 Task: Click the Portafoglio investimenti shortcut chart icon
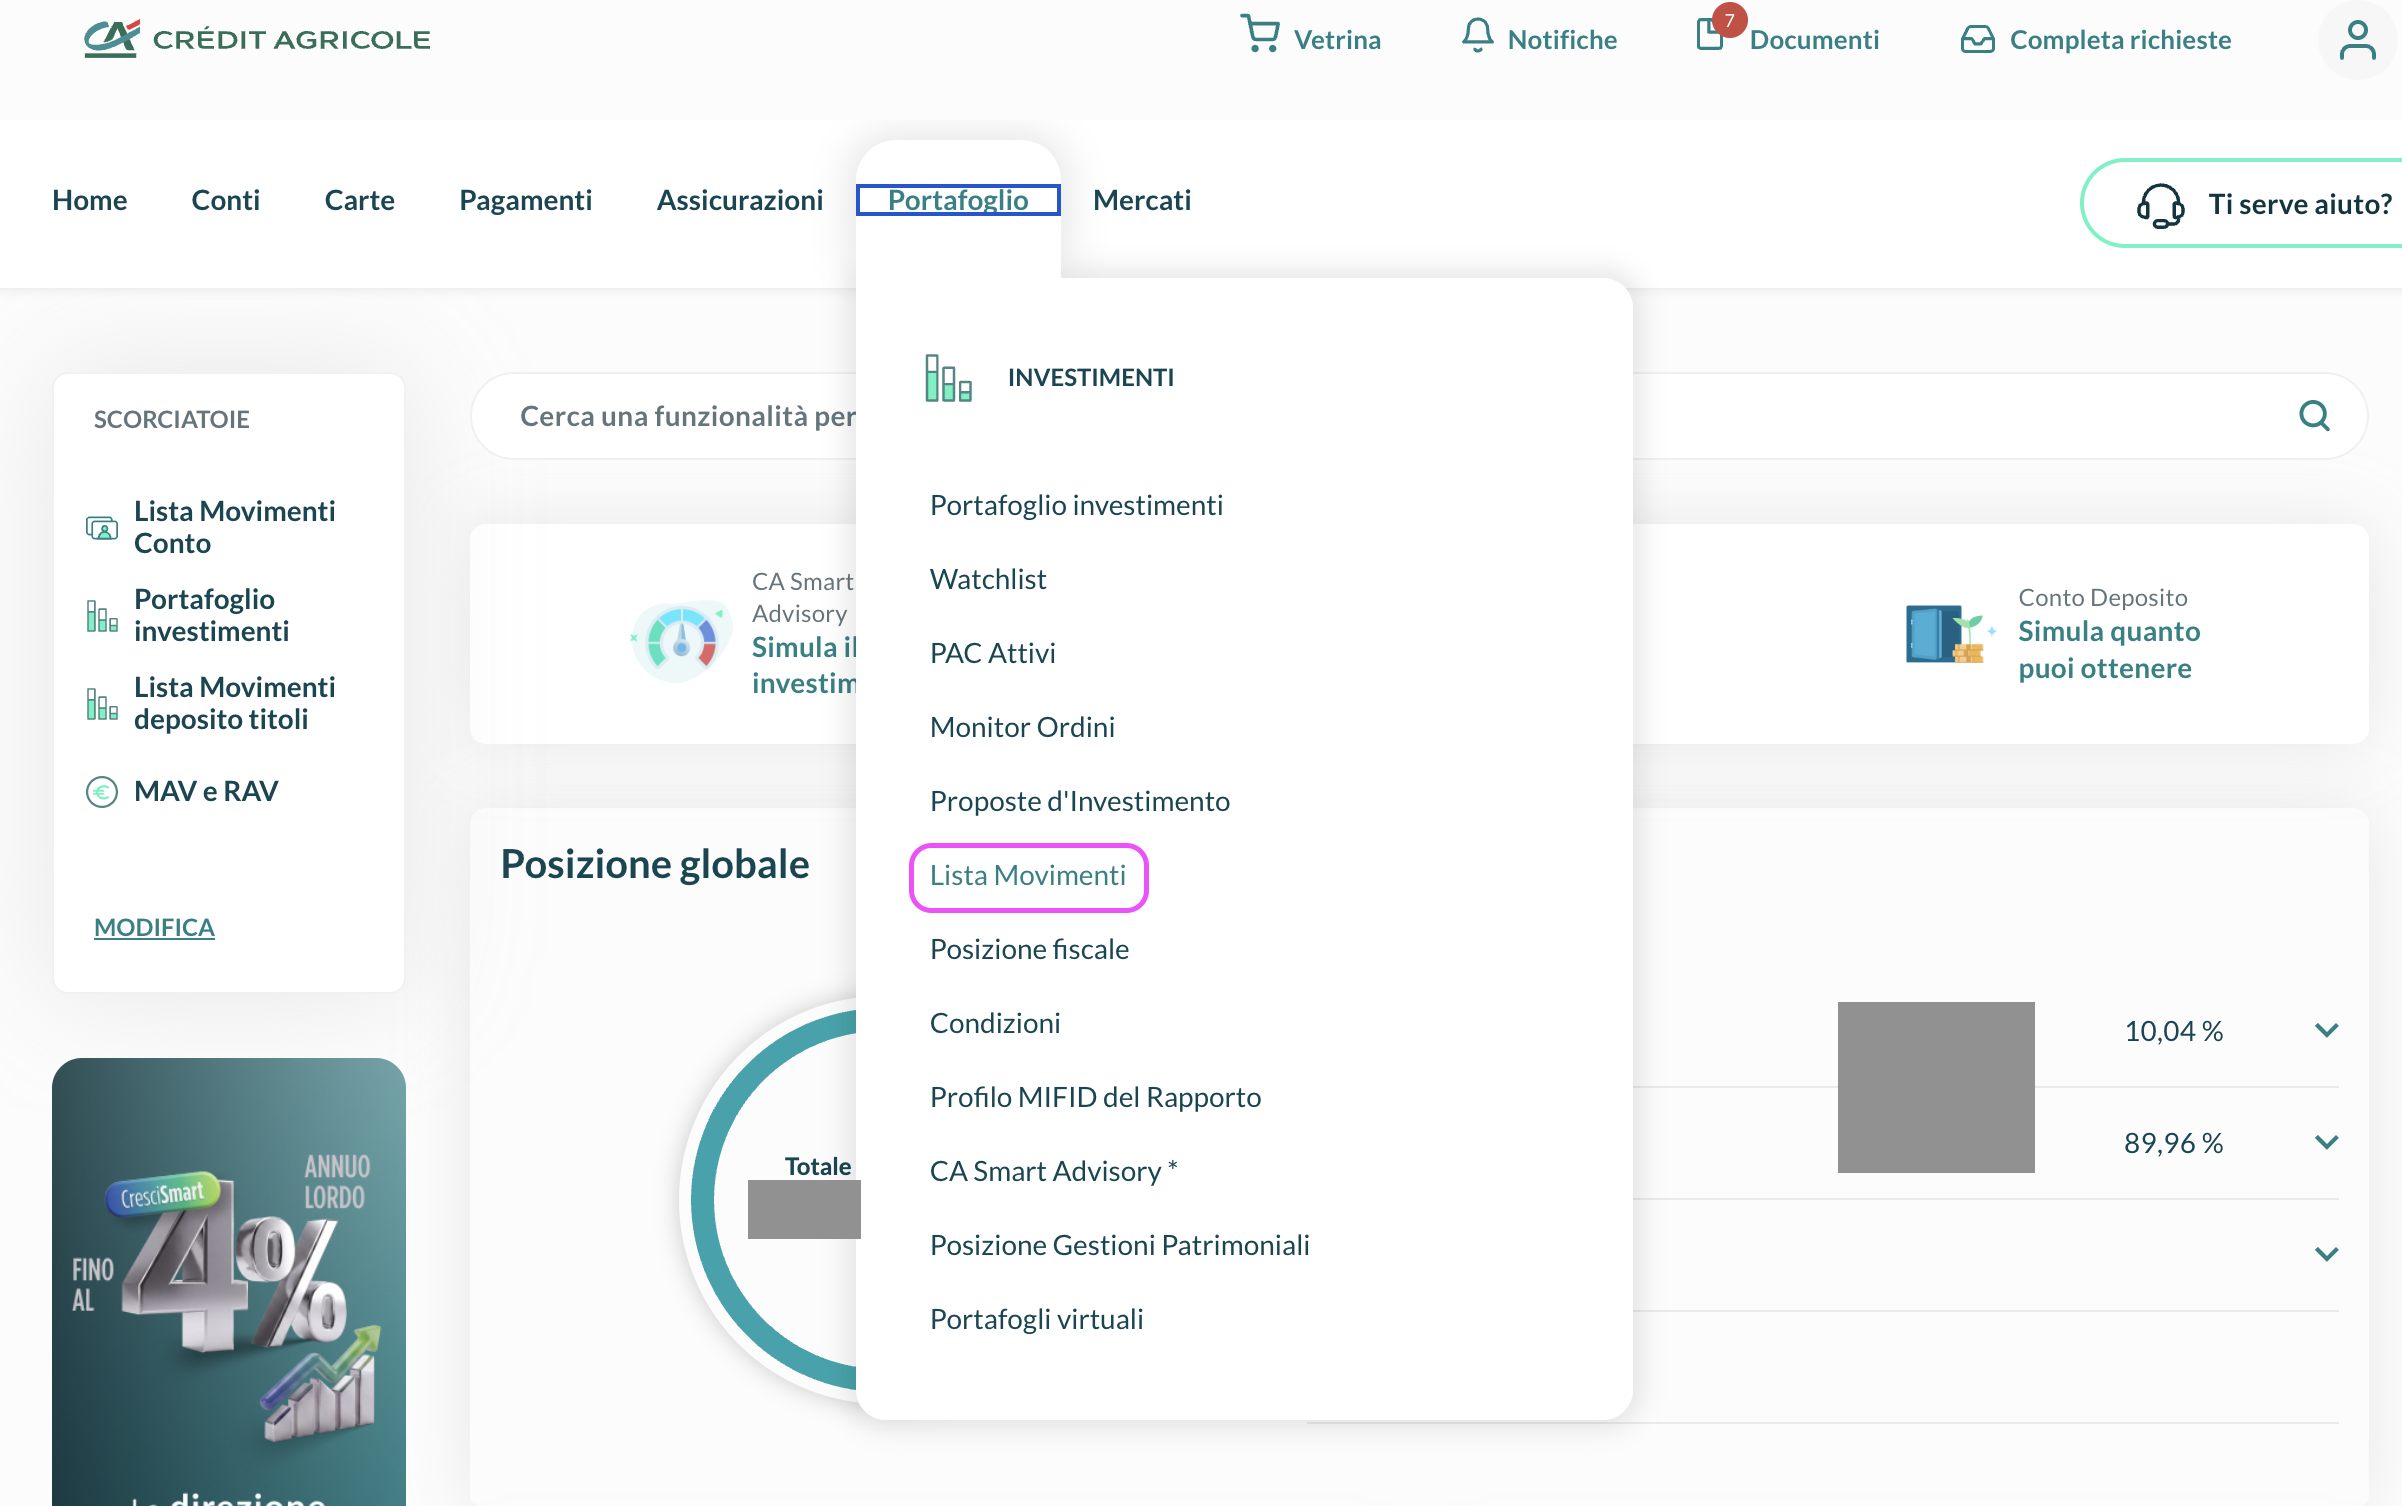coord(102,616)
